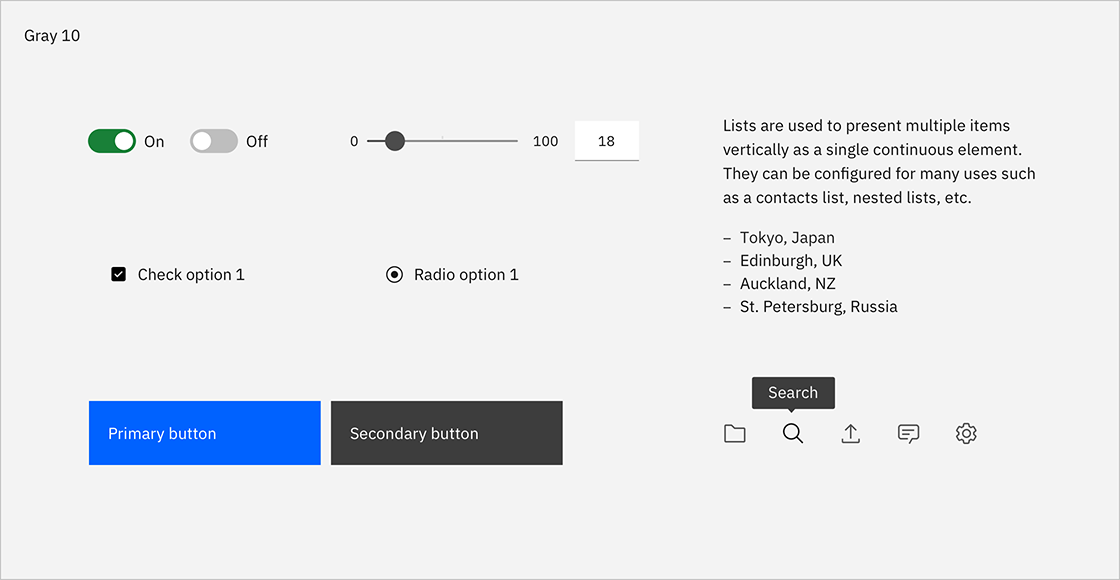Viewport: 1120px width, 580px height.
Task: Click the list item Edinburgh, UK
Action: coord(791,260)
